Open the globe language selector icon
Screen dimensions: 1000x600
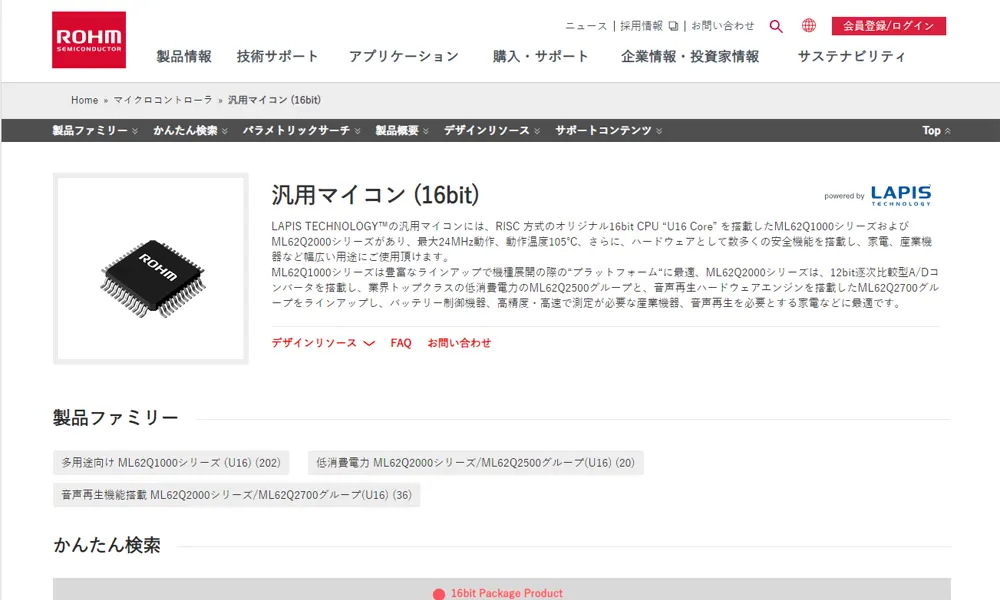[x=809, y=26]
